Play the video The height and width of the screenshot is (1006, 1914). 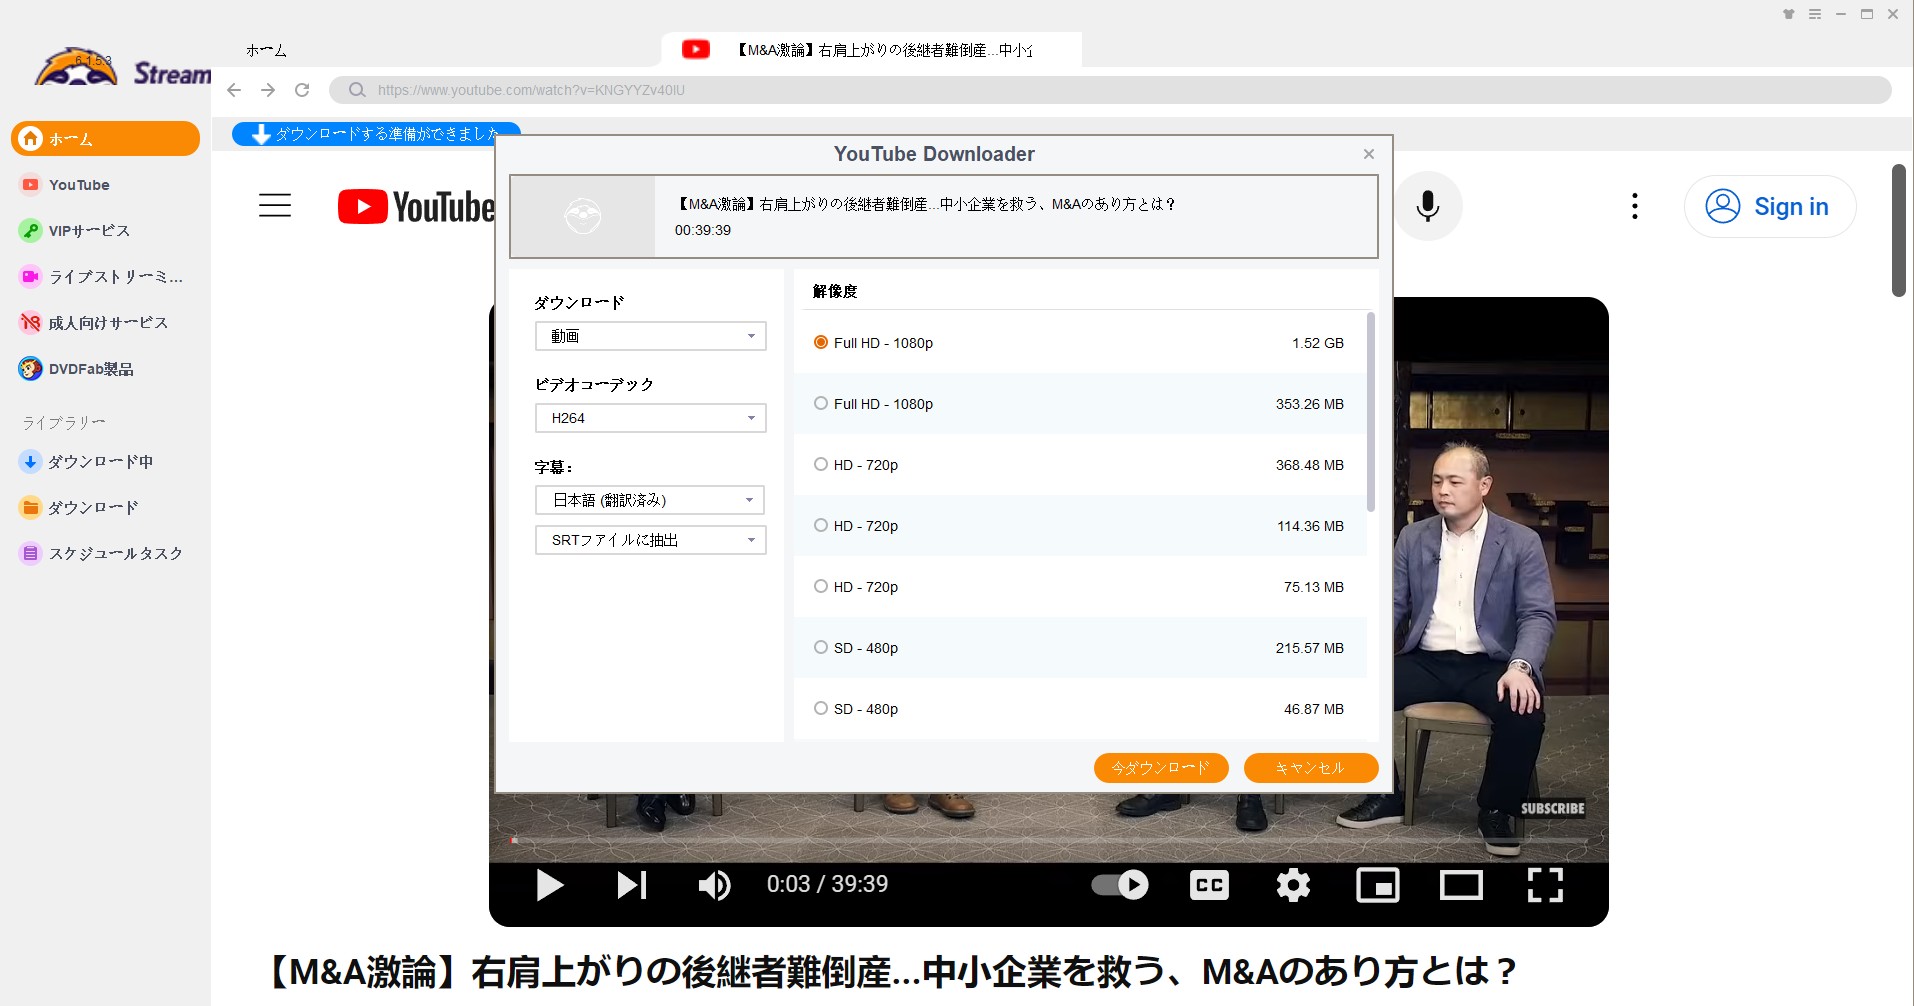549,885
